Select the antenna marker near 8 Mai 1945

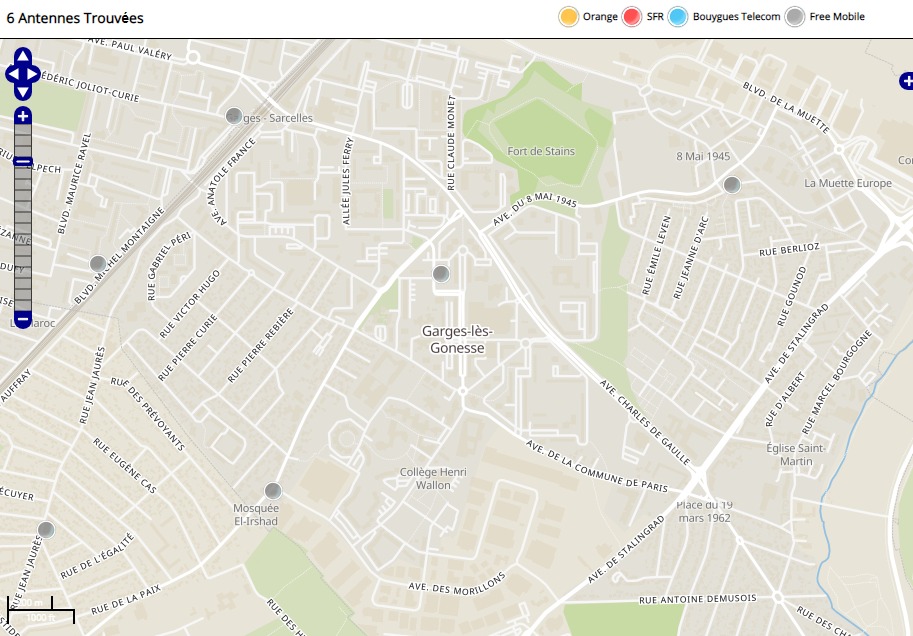[x=732, y=184]
